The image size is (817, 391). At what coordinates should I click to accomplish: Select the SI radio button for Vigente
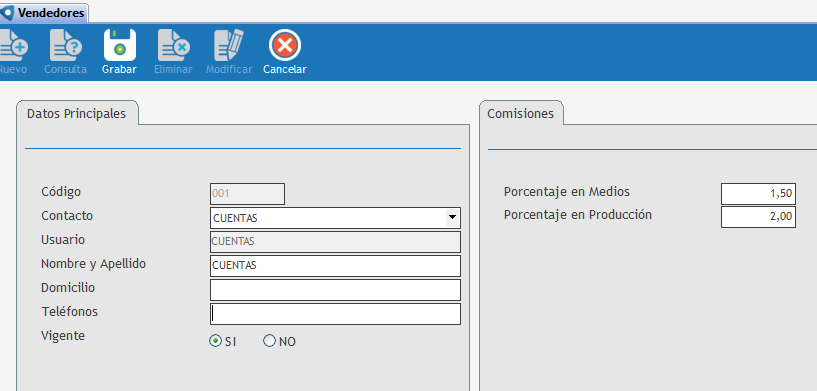click(x=215, y=341)
